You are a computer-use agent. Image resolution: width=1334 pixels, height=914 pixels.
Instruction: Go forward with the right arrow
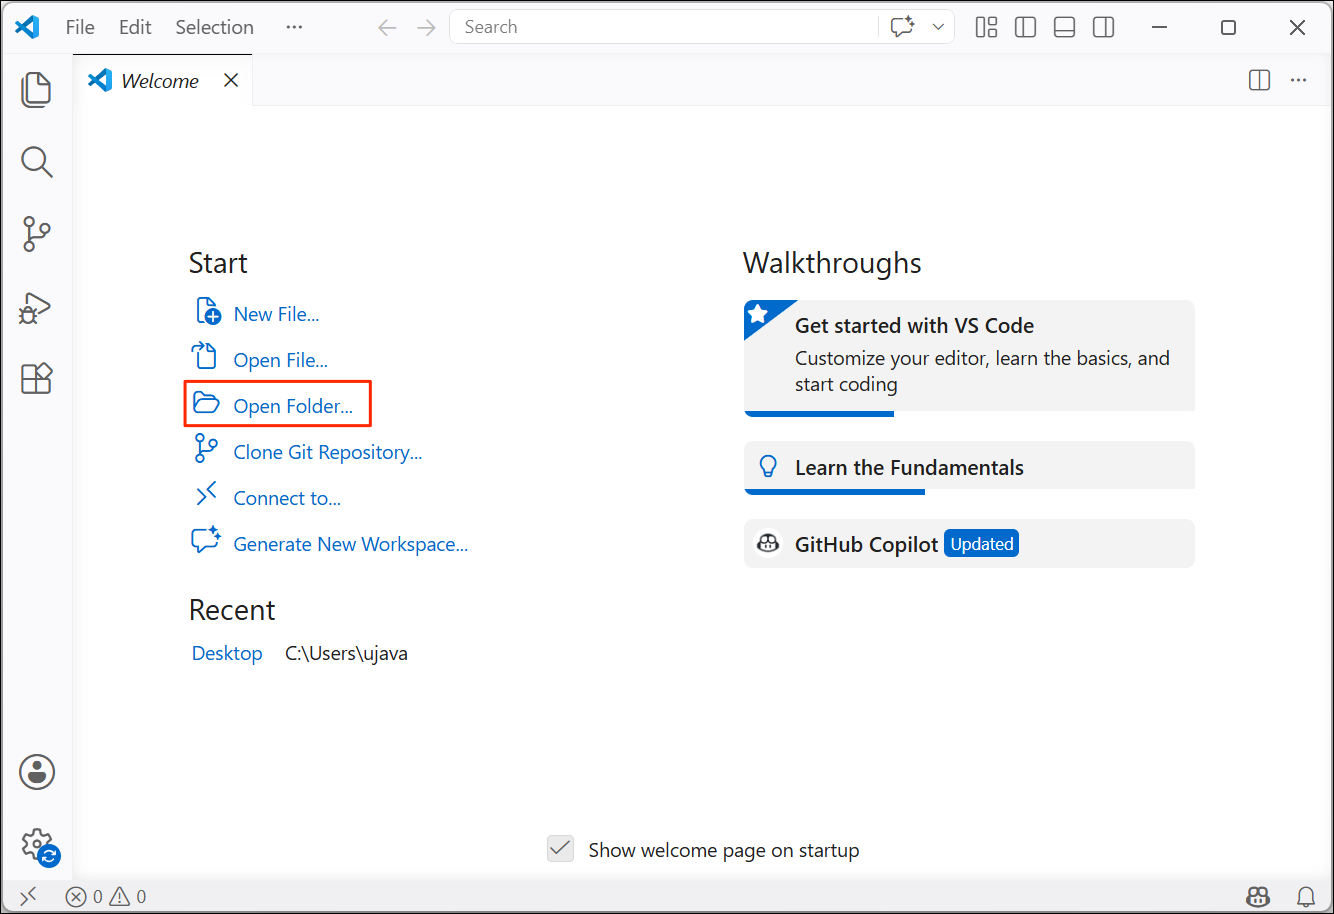coord(427,27)
